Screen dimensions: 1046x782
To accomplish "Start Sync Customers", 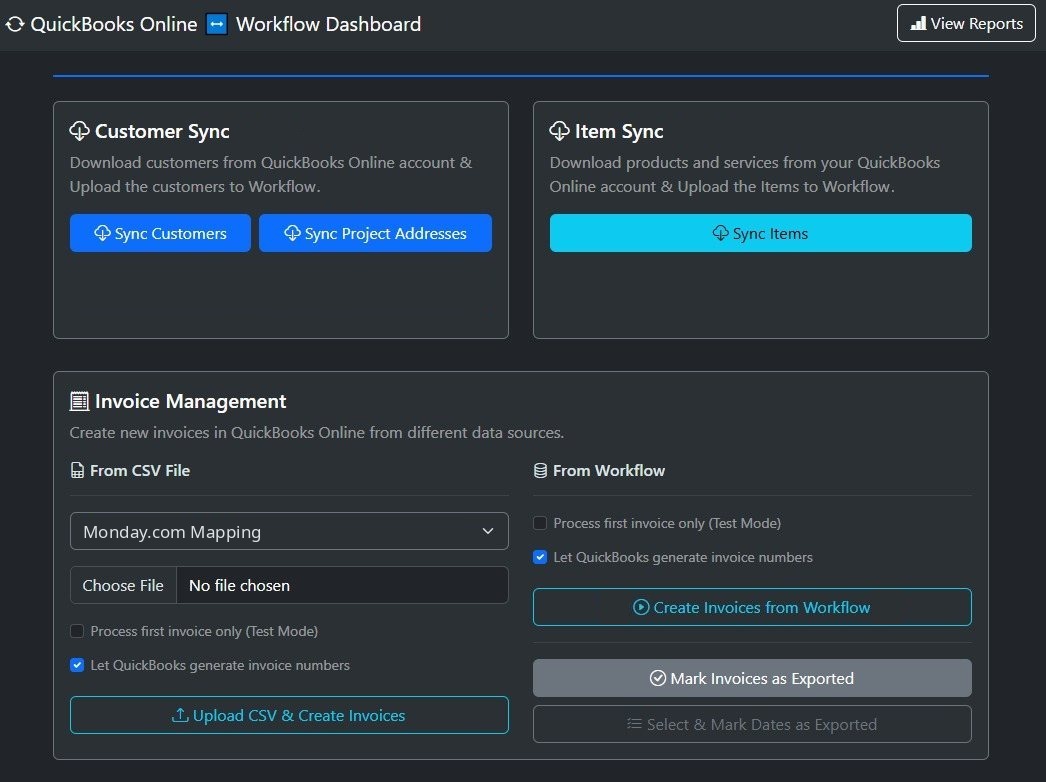I will (160, 233).
